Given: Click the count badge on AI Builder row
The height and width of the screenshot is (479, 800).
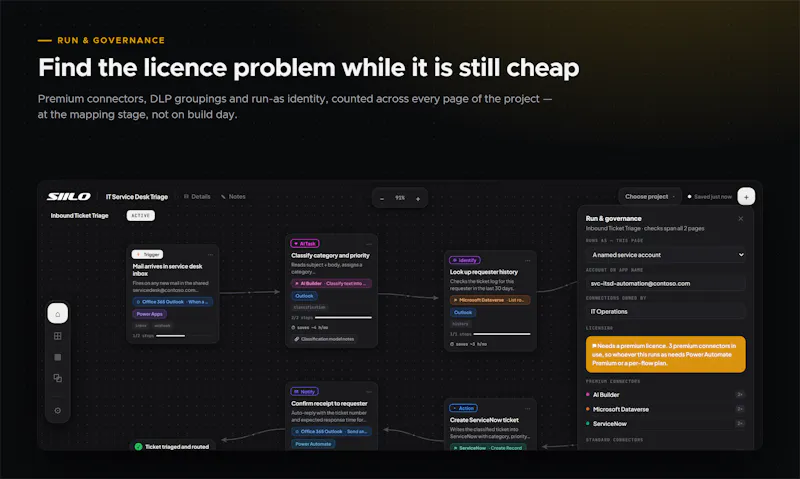Looking at the screenshot, I should (x=740, y=394).
